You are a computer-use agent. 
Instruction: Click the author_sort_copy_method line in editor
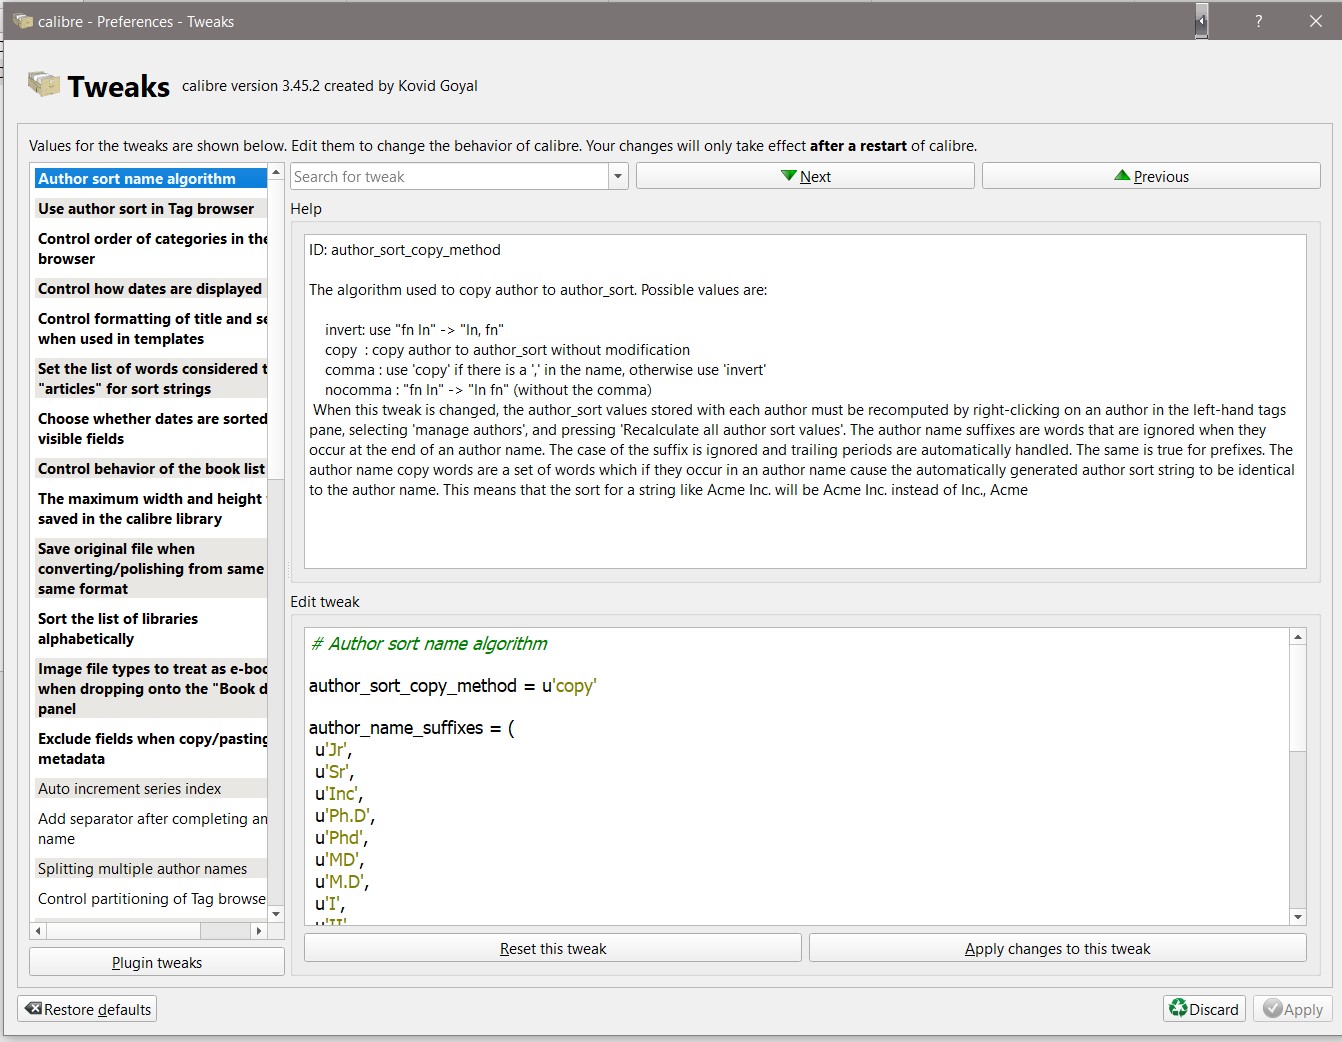452,686
